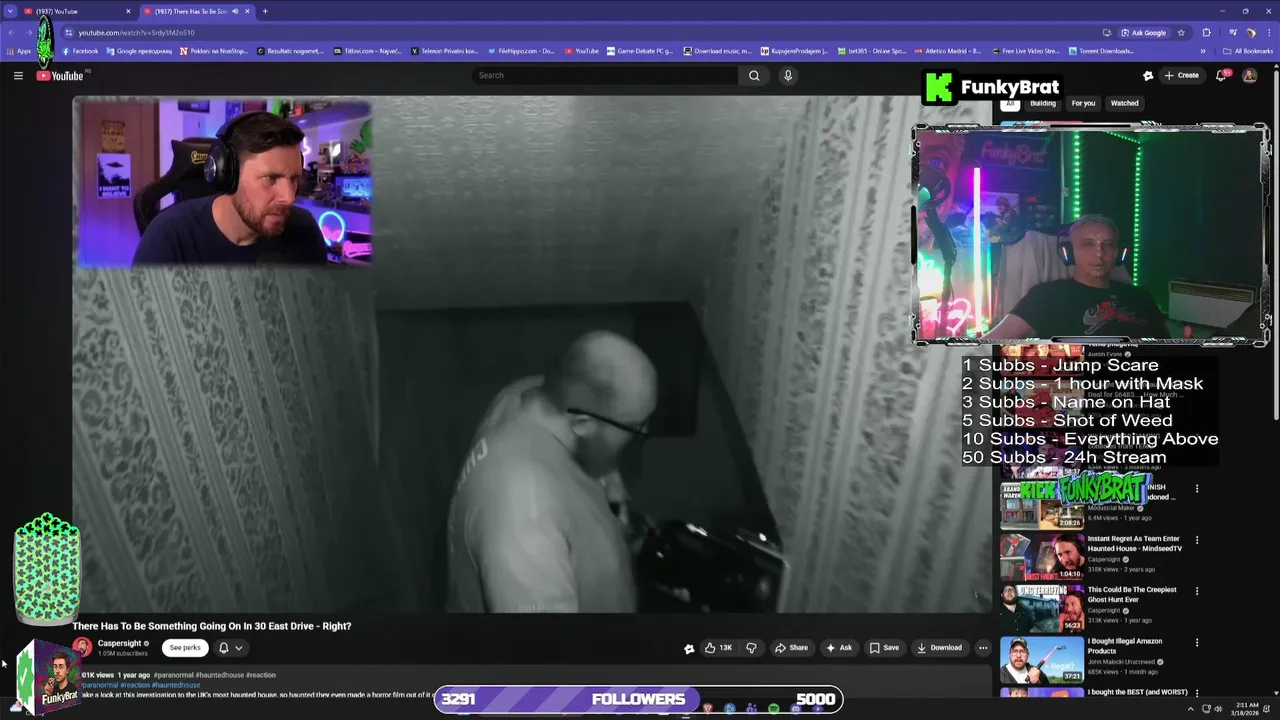
Task: Click the Caspersight channel name
Action: (119, 643)
